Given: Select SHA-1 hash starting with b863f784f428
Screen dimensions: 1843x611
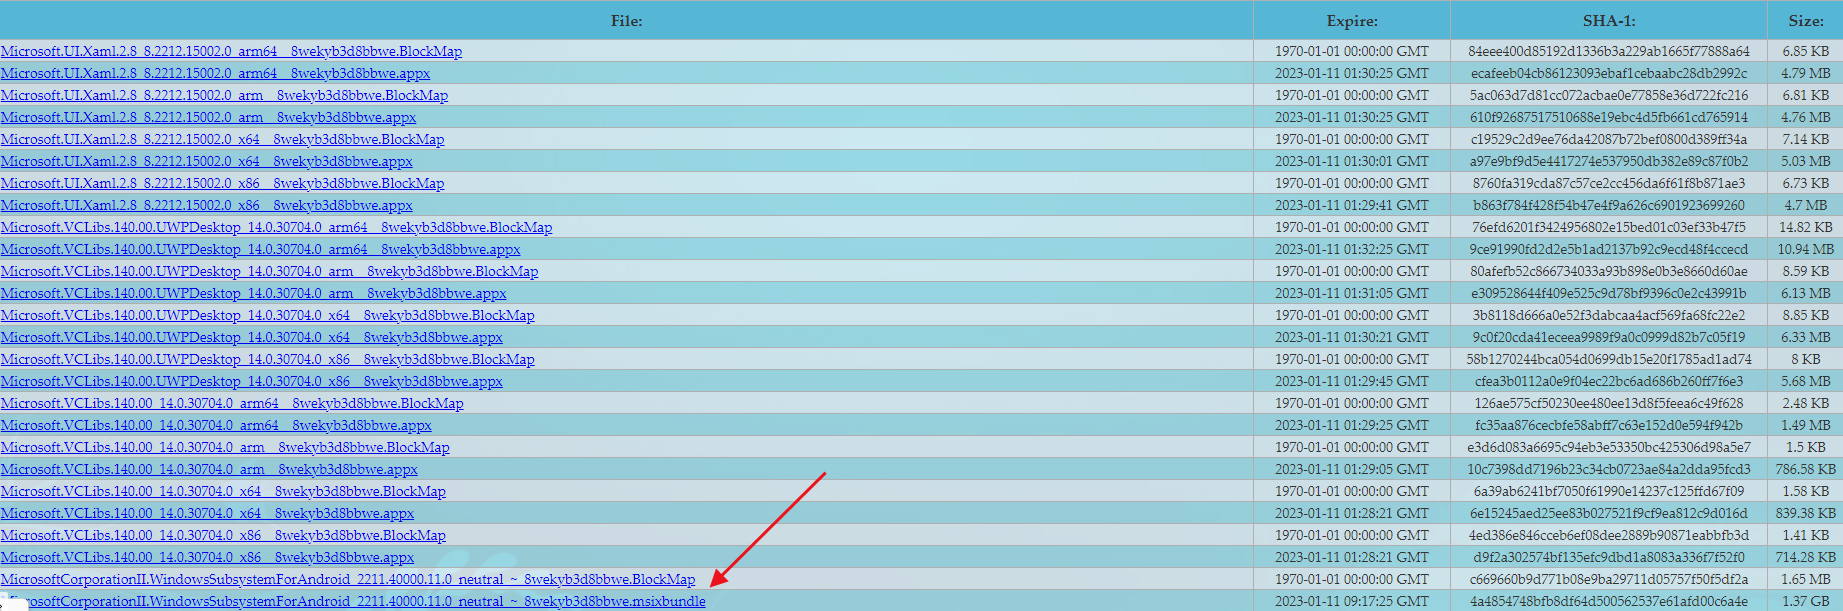Looking at the screenshot, I should coord(1609,205).
